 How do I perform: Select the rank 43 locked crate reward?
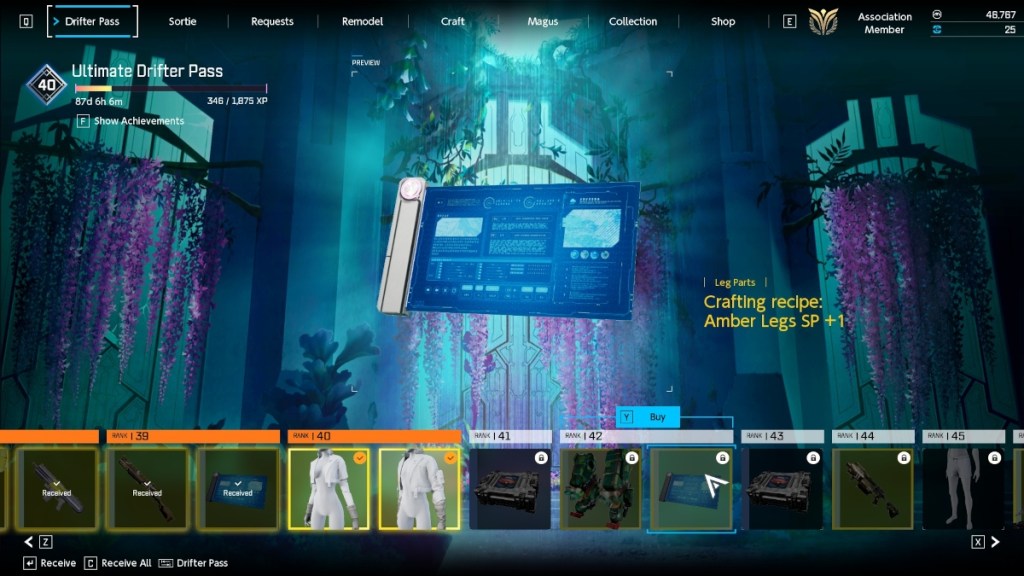[x=782, y=488]
